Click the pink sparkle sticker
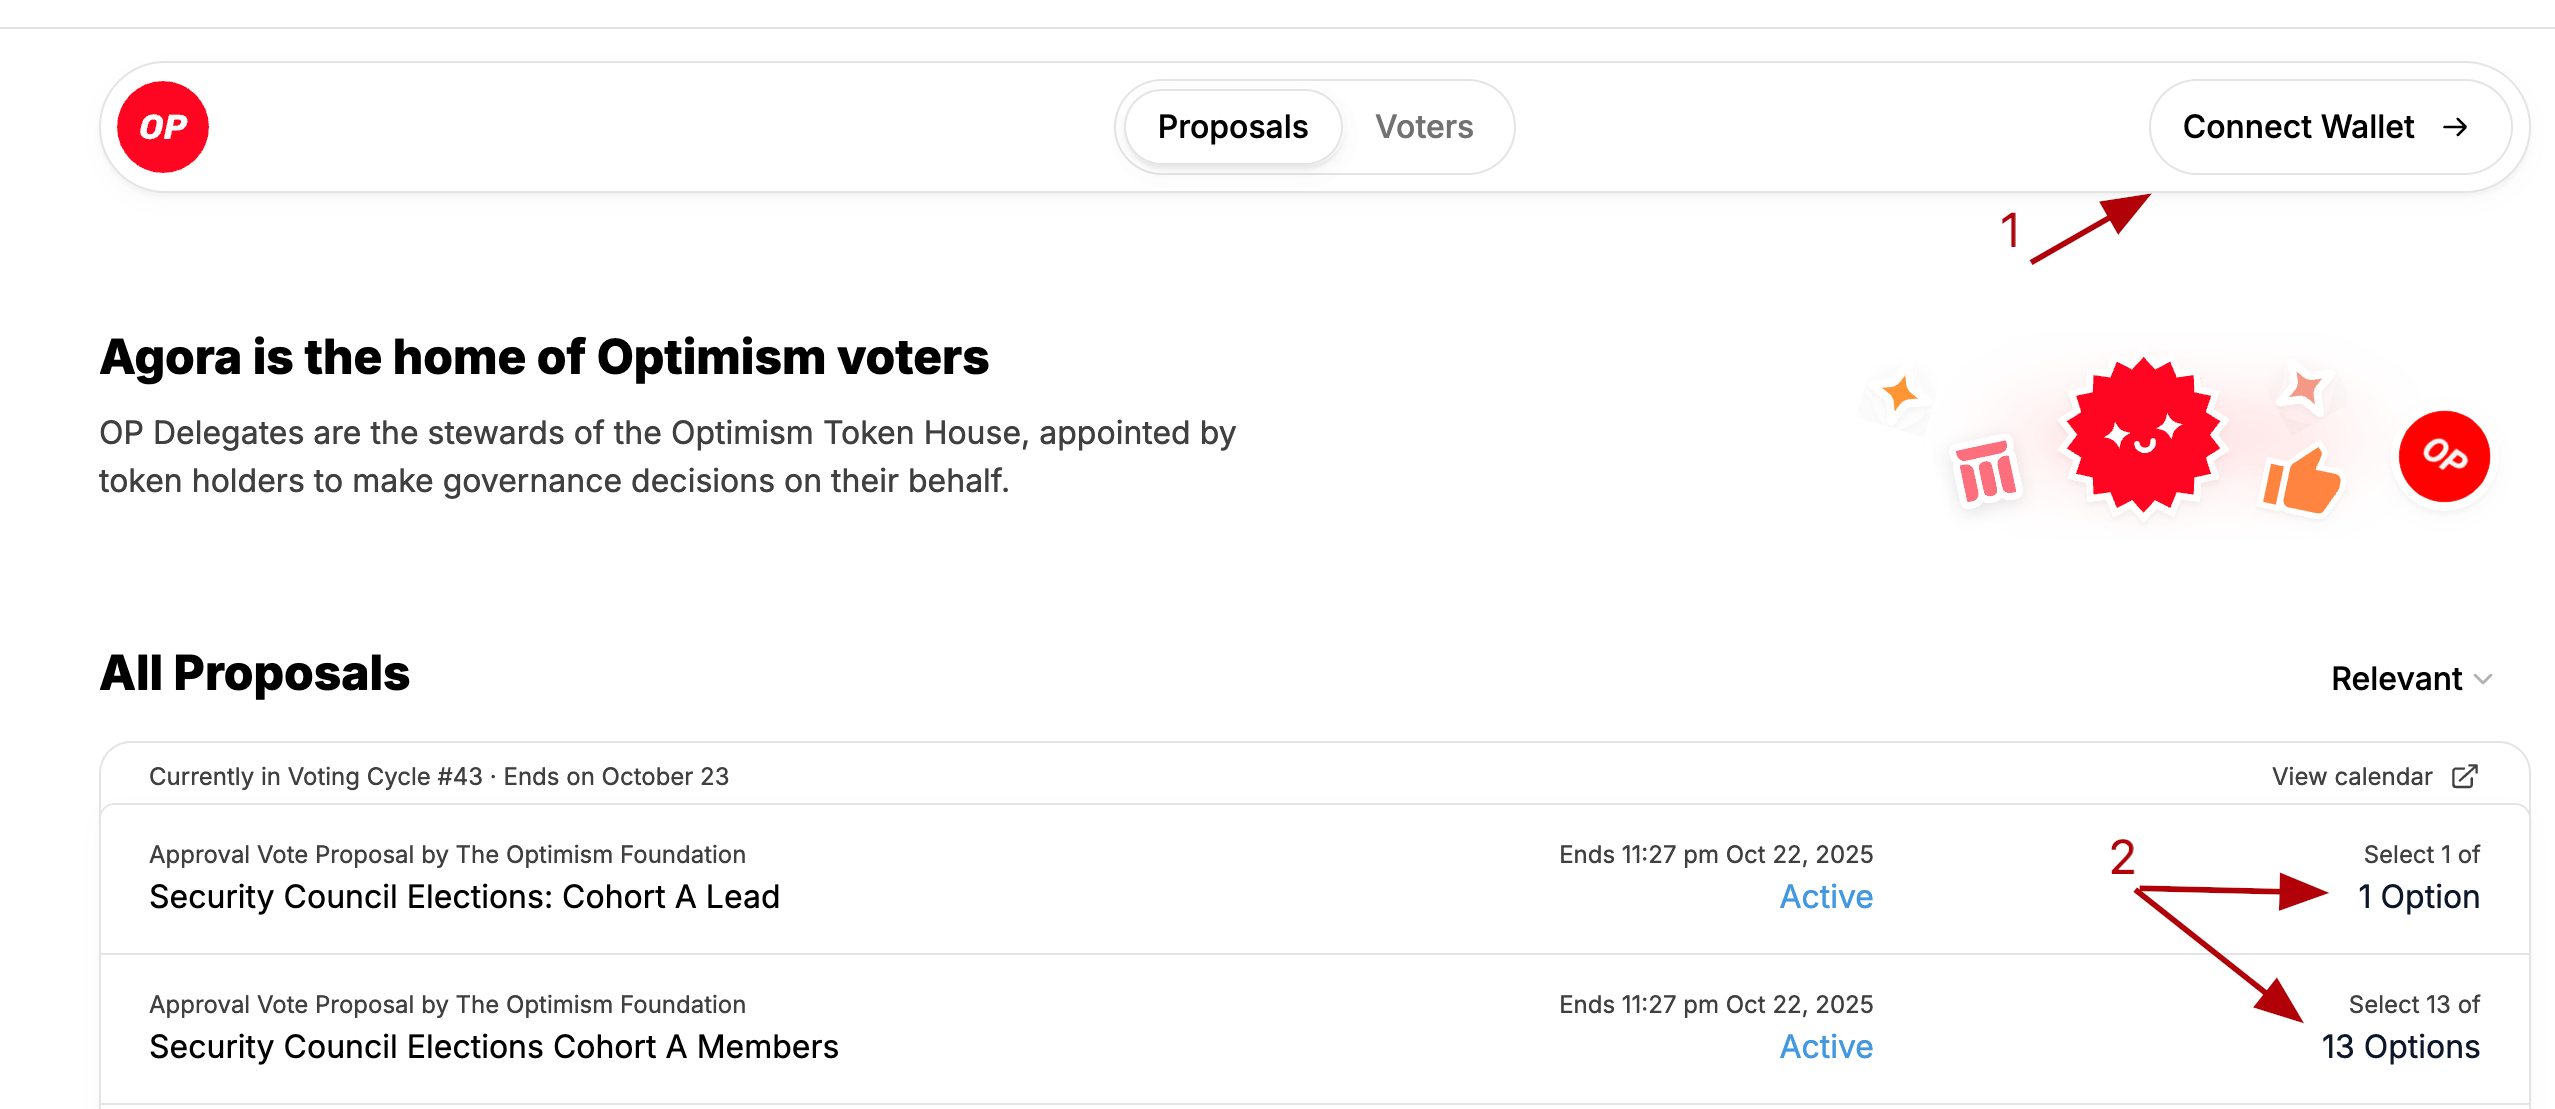Viewport: 2555px width, 1109px height. pos(2305,387)
